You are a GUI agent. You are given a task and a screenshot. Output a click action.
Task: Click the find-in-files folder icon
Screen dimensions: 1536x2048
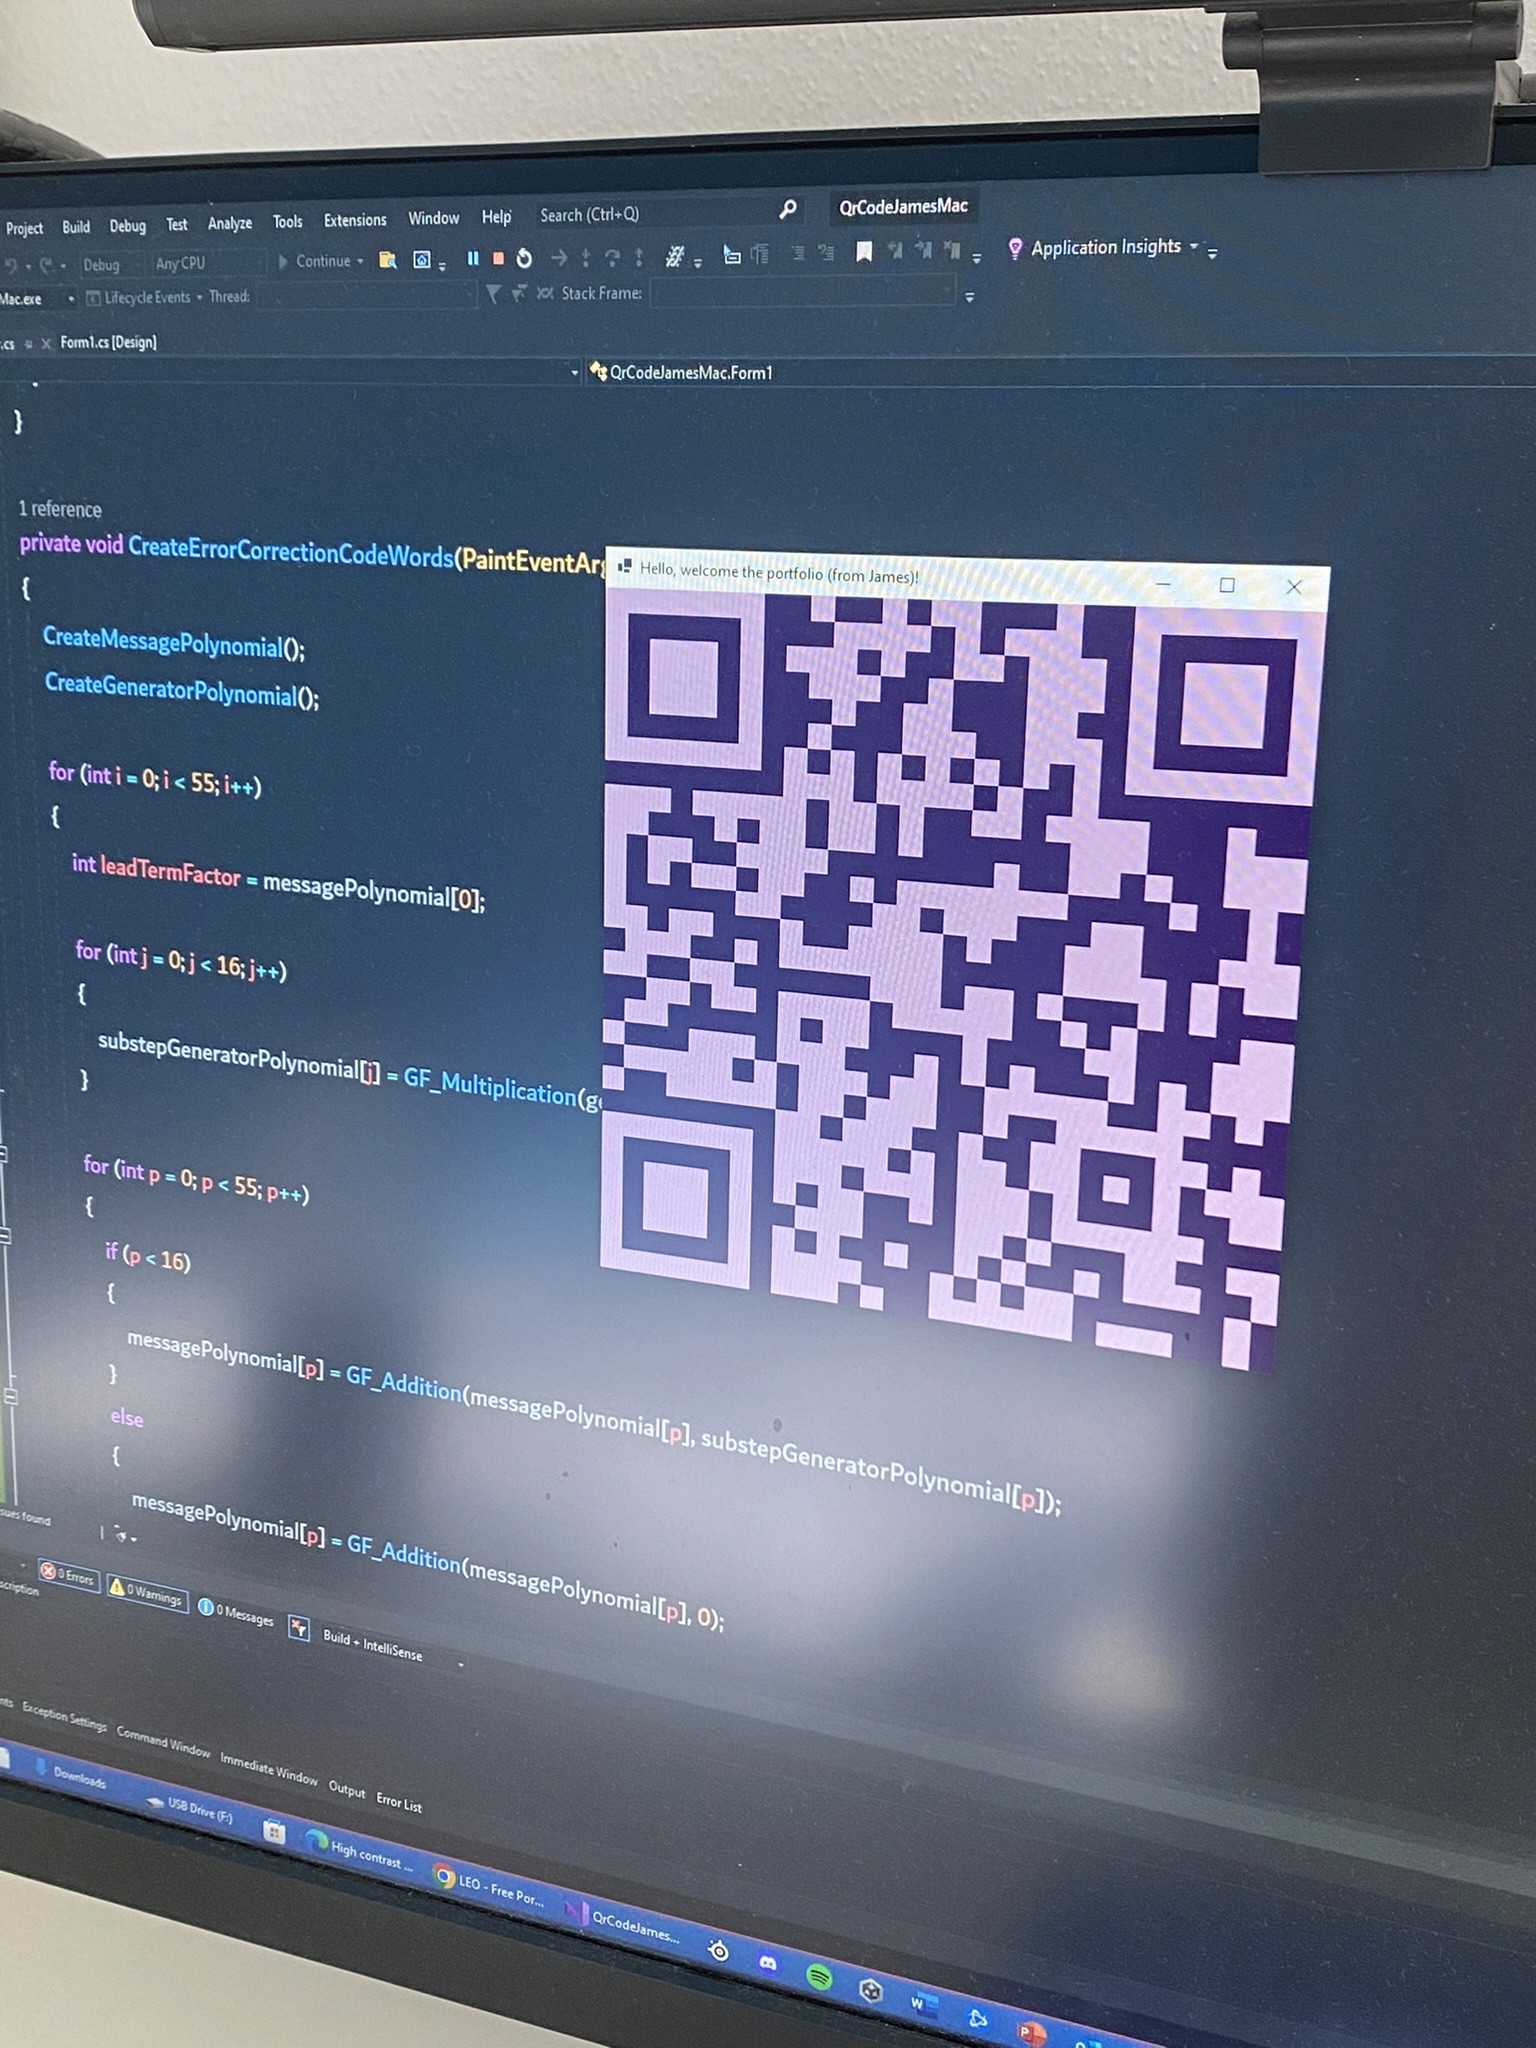(388, 260)
